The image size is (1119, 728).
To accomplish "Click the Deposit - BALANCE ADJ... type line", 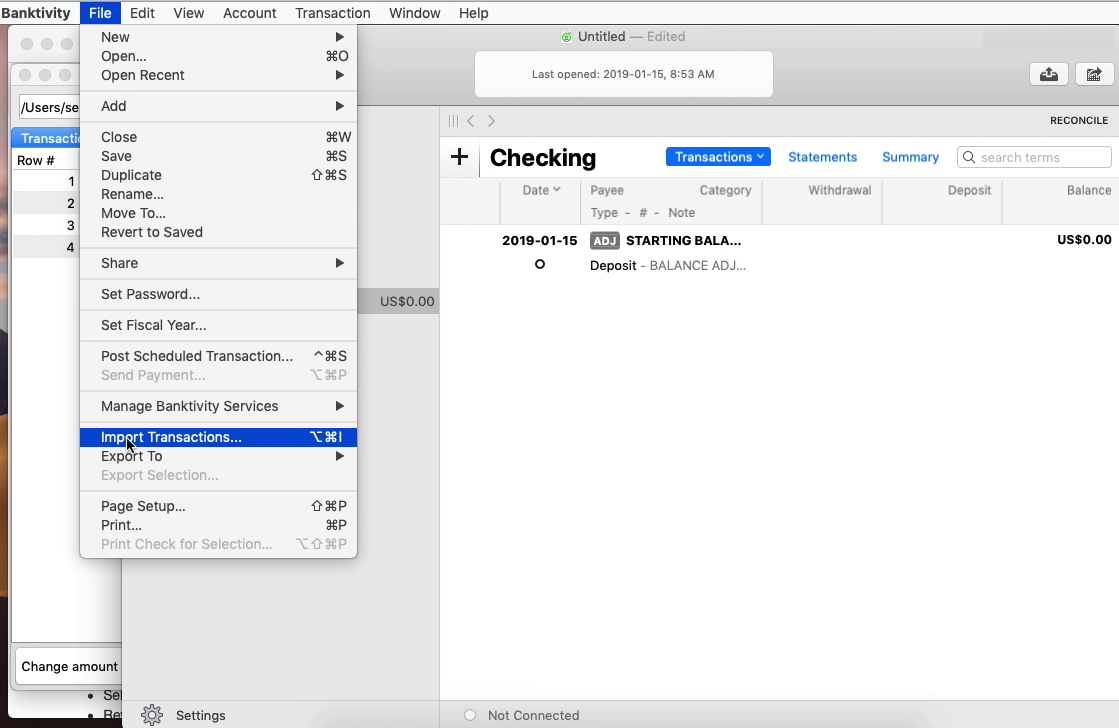I will click(667, 266).
